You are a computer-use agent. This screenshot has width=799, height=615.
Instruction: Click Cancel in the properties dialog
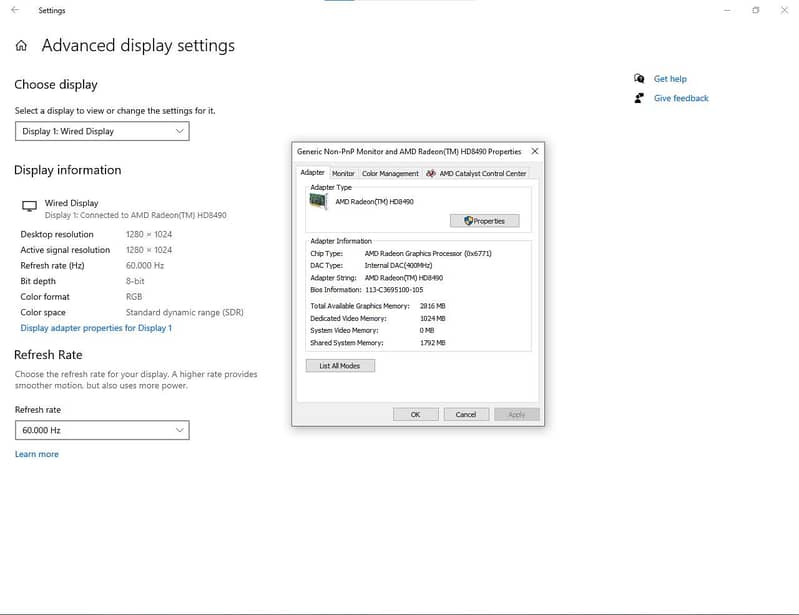pyautogui.click(x=466, y=414)
